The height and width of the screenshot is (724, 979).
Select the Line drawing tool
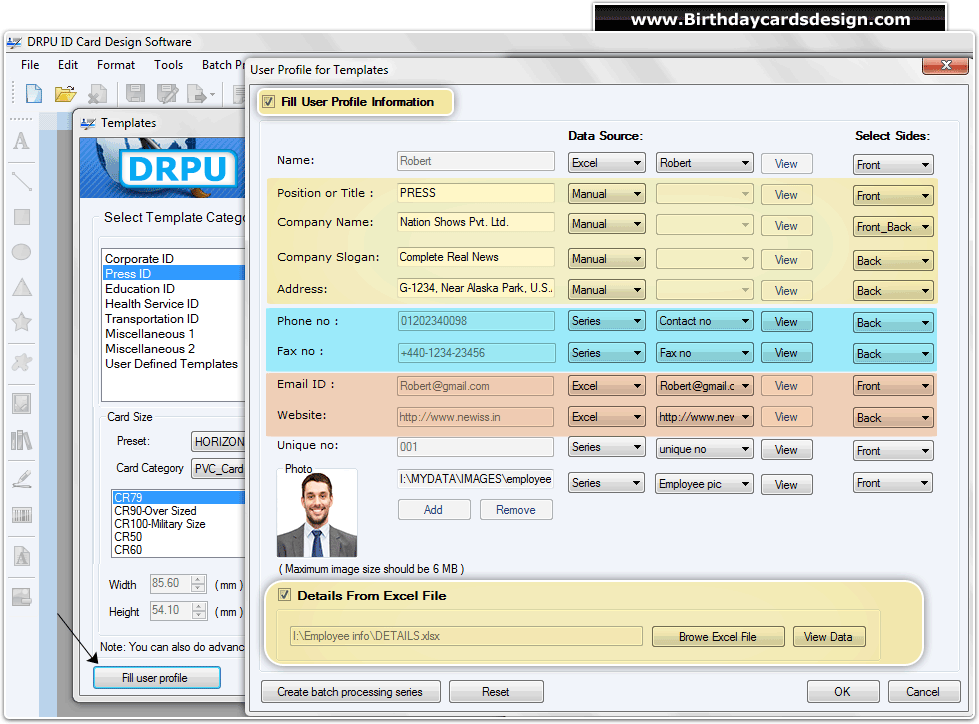[21, 181]
